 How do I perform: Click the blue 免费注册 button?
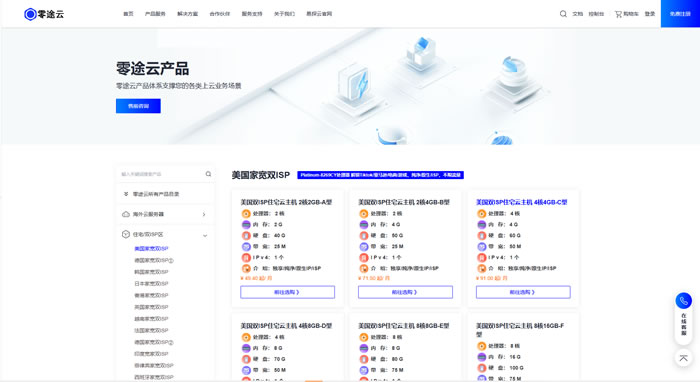tap(680, 14)
